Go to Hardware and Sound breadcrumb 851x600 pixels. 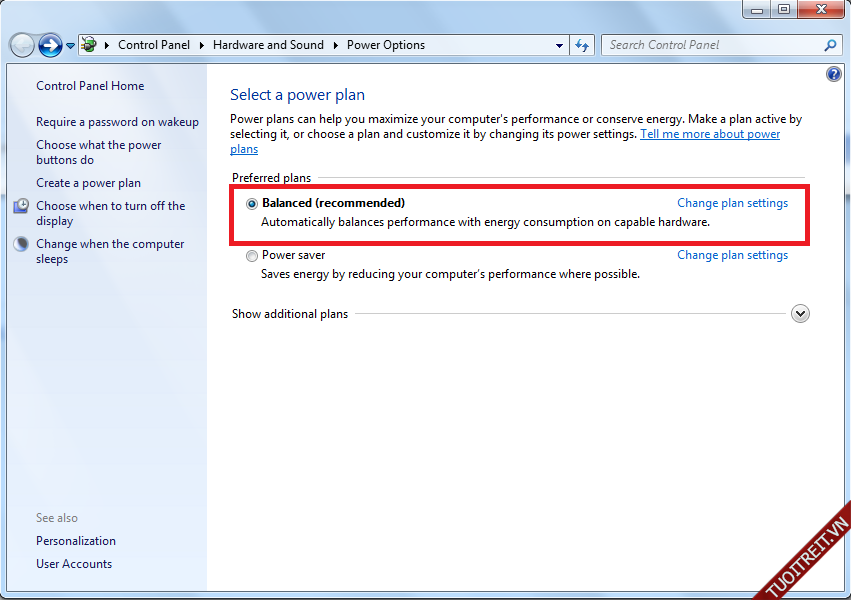tap(268, 45)
